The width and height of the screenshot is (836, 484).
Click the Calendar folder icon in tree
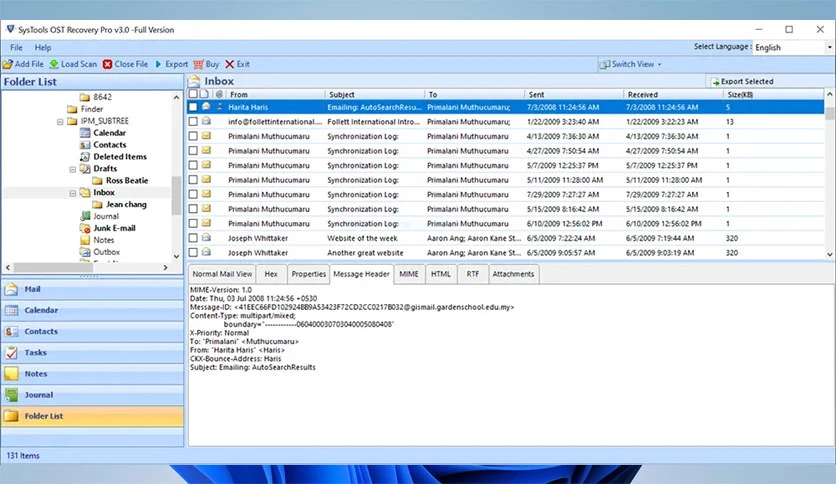pos(85,133)
